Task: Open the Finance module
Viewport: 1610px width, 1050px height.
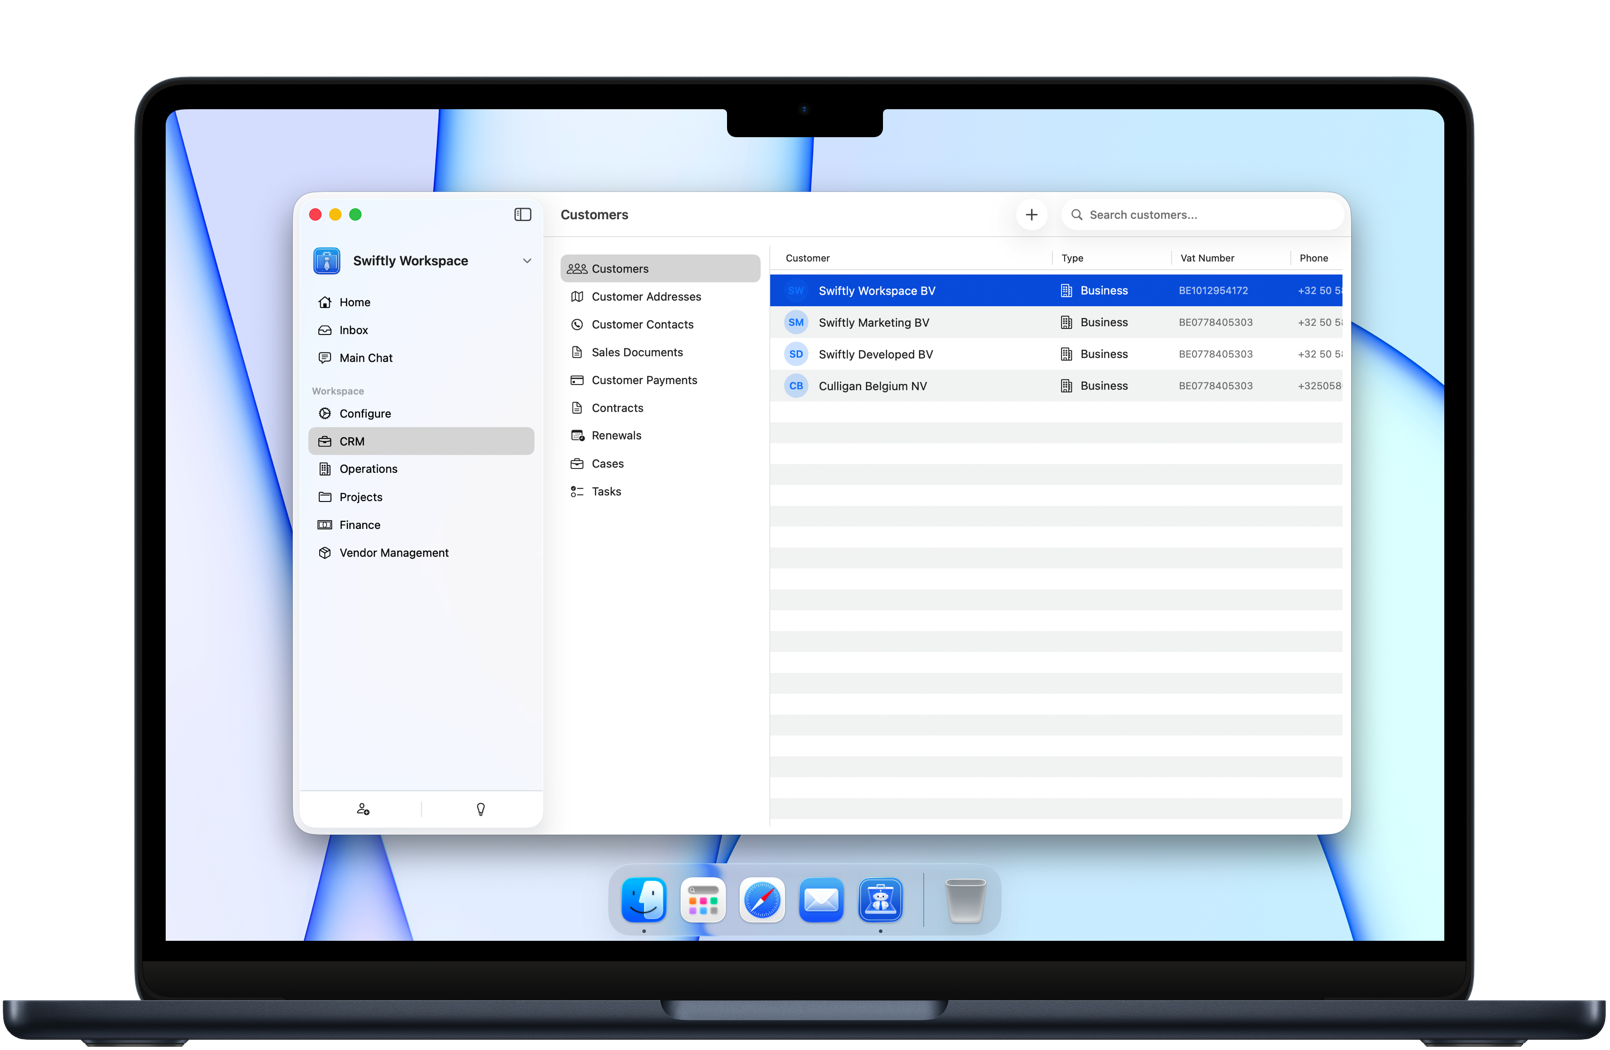Action: tap(359, 525)
